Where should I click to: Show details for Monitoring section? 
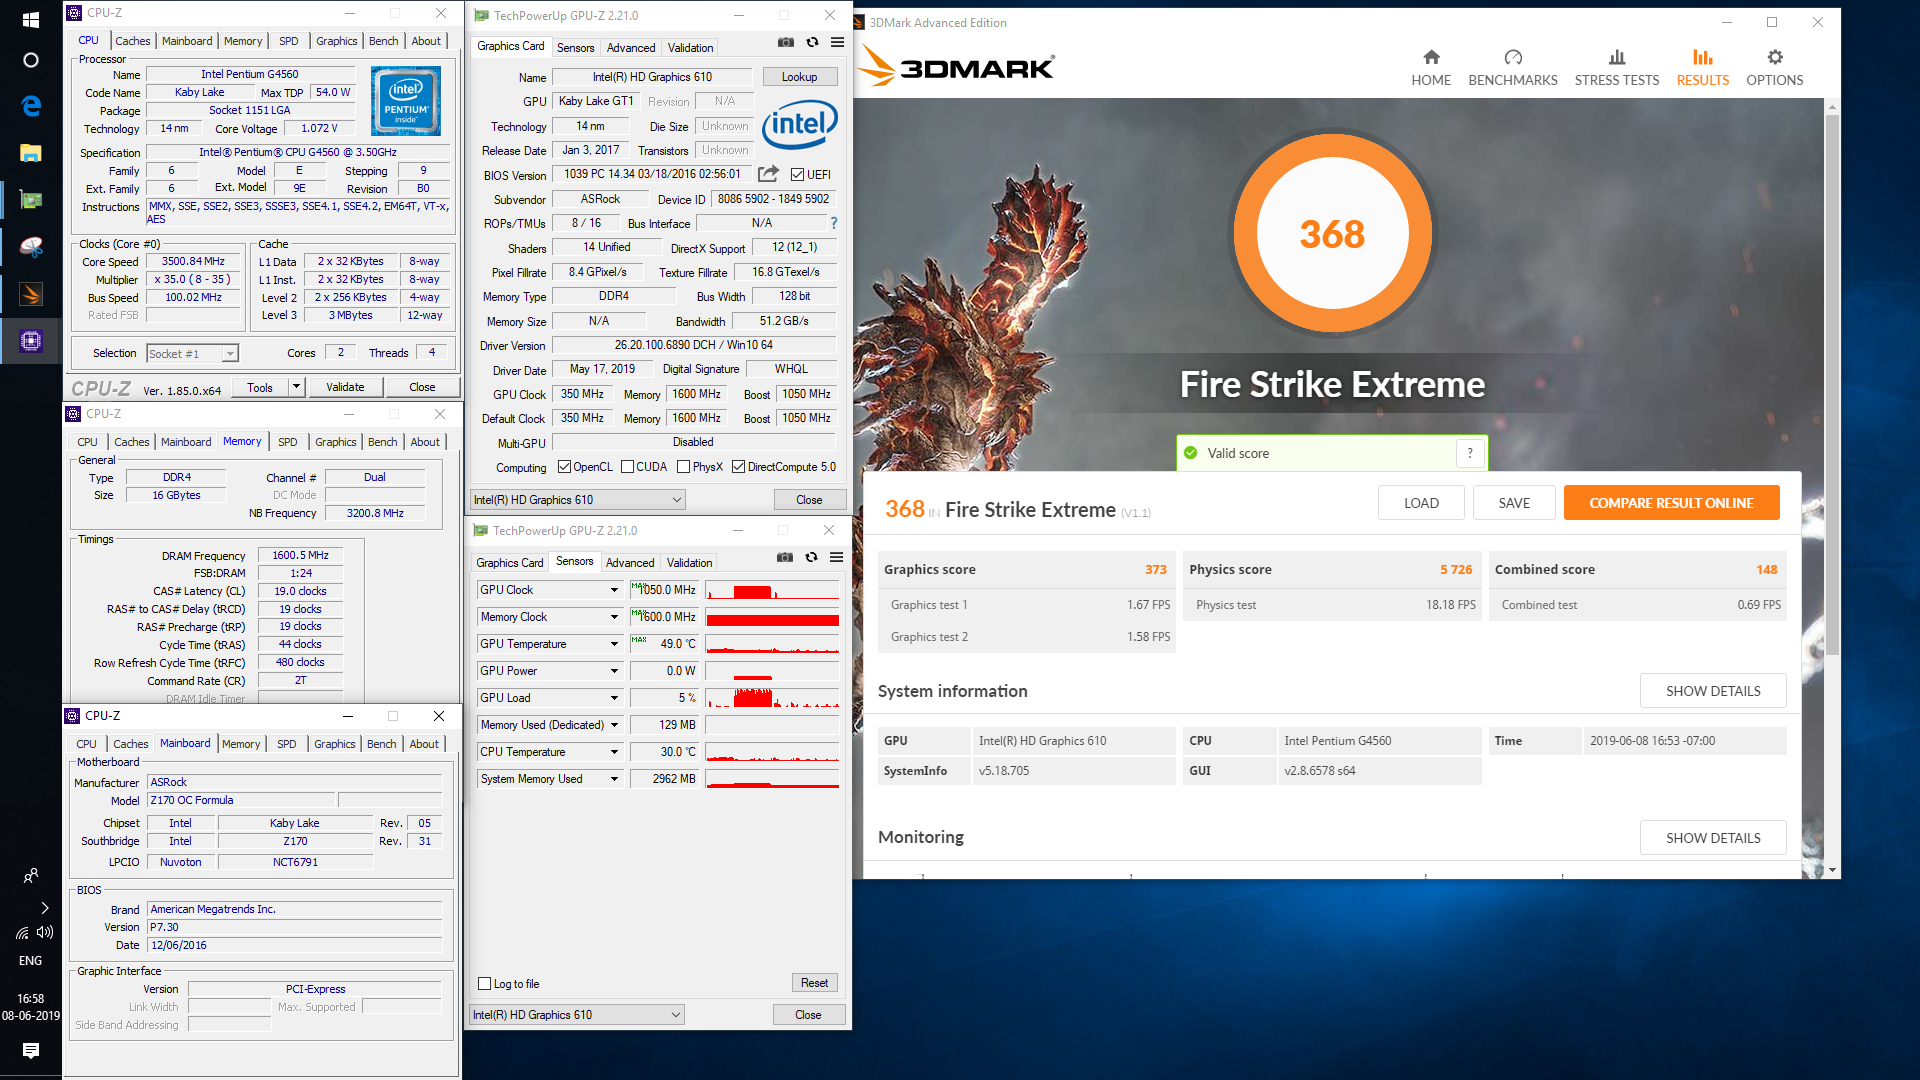pos(1713,838)
